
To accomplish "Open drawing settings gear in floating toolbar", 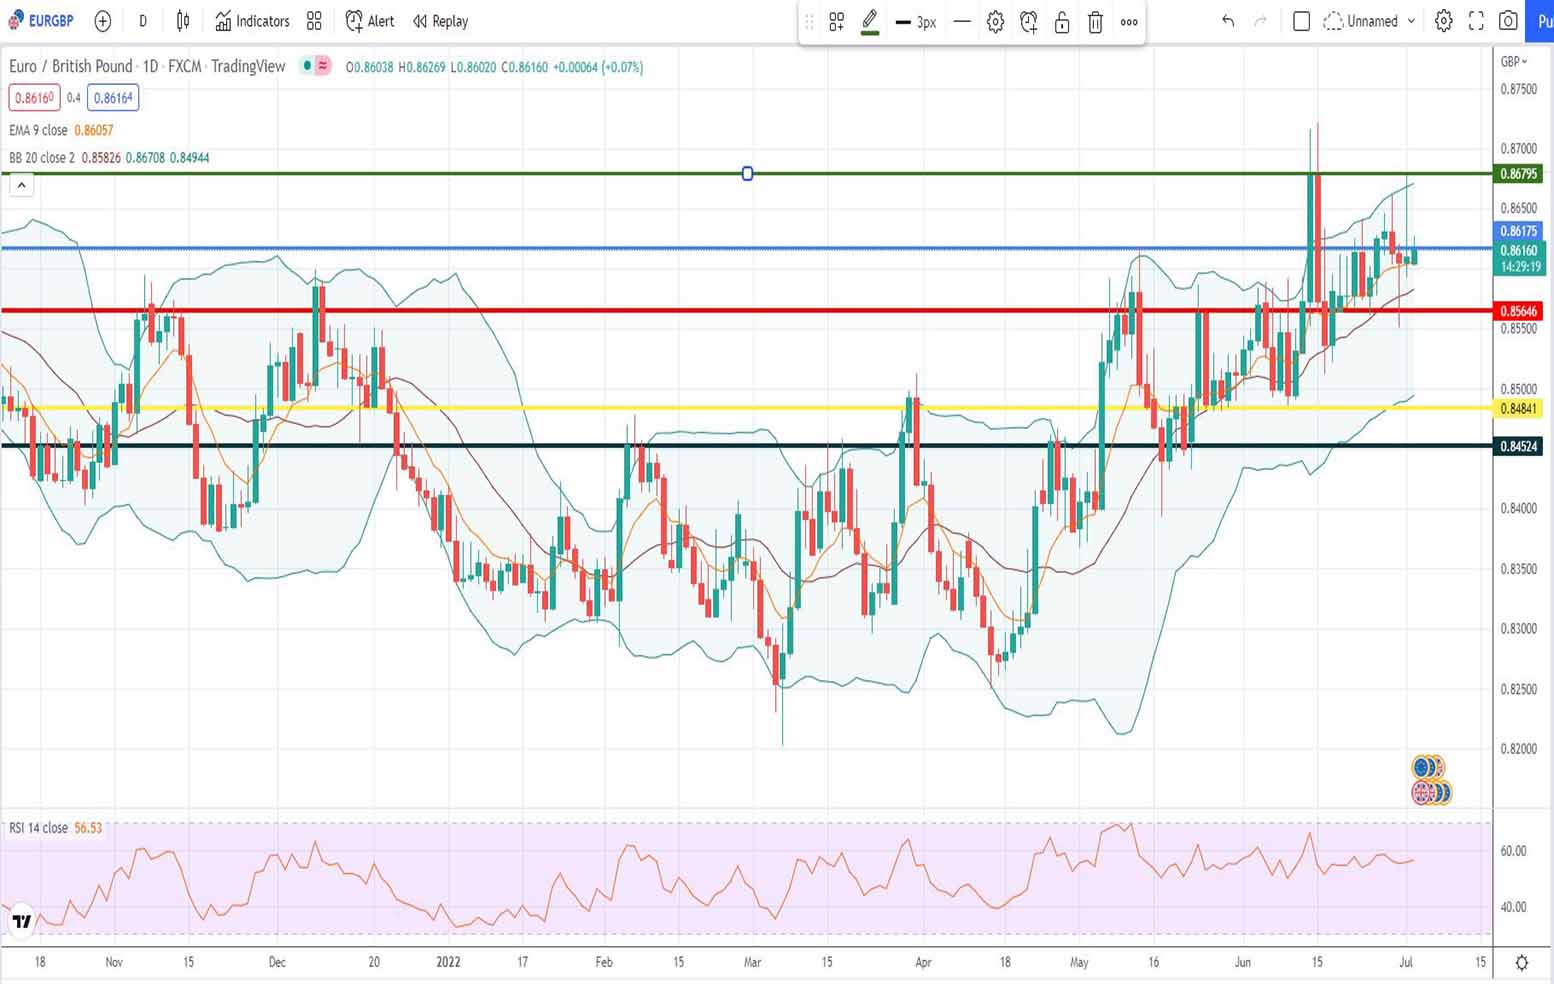I will [995, 22].
